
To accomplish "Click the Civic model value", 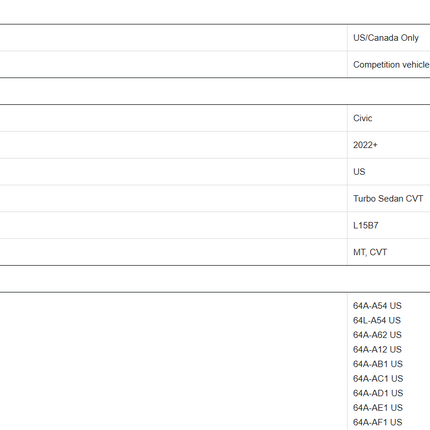I will pos(362,118).
